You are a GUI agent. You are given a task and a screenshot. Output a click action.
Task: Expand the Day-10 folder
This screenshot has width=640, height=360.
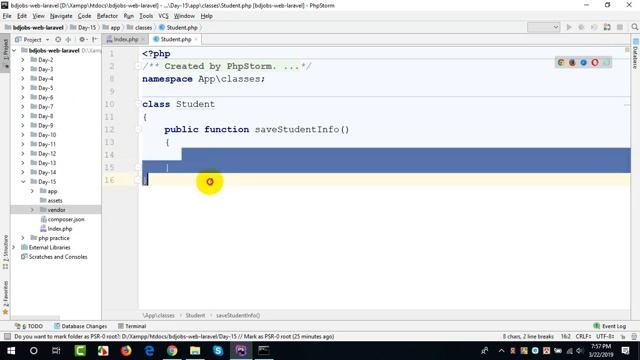[x=23, y=135]
